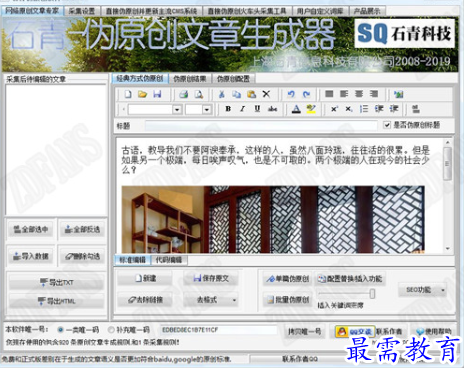468x381 pixels.
Task: Switch to the 网络原创文章专家 tab
Action: [x=32, y=11]
